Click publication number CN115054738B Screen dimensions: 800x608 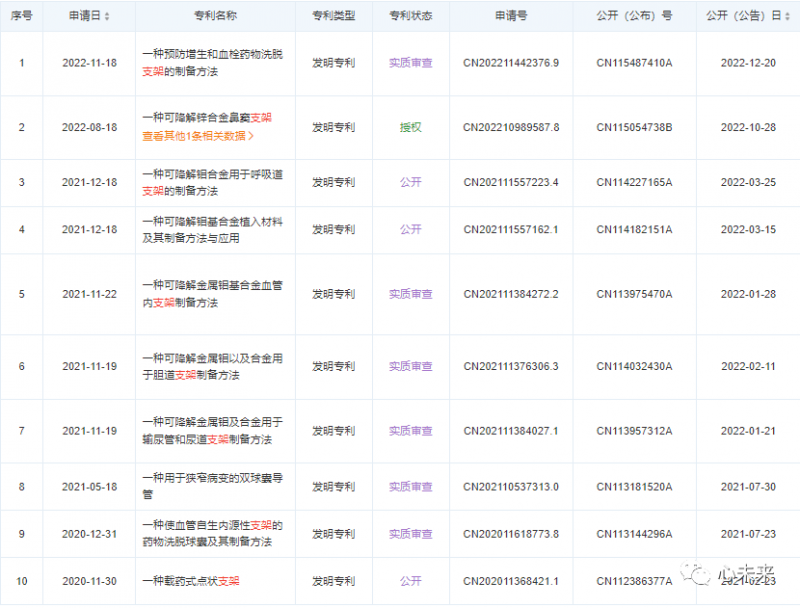634,127
